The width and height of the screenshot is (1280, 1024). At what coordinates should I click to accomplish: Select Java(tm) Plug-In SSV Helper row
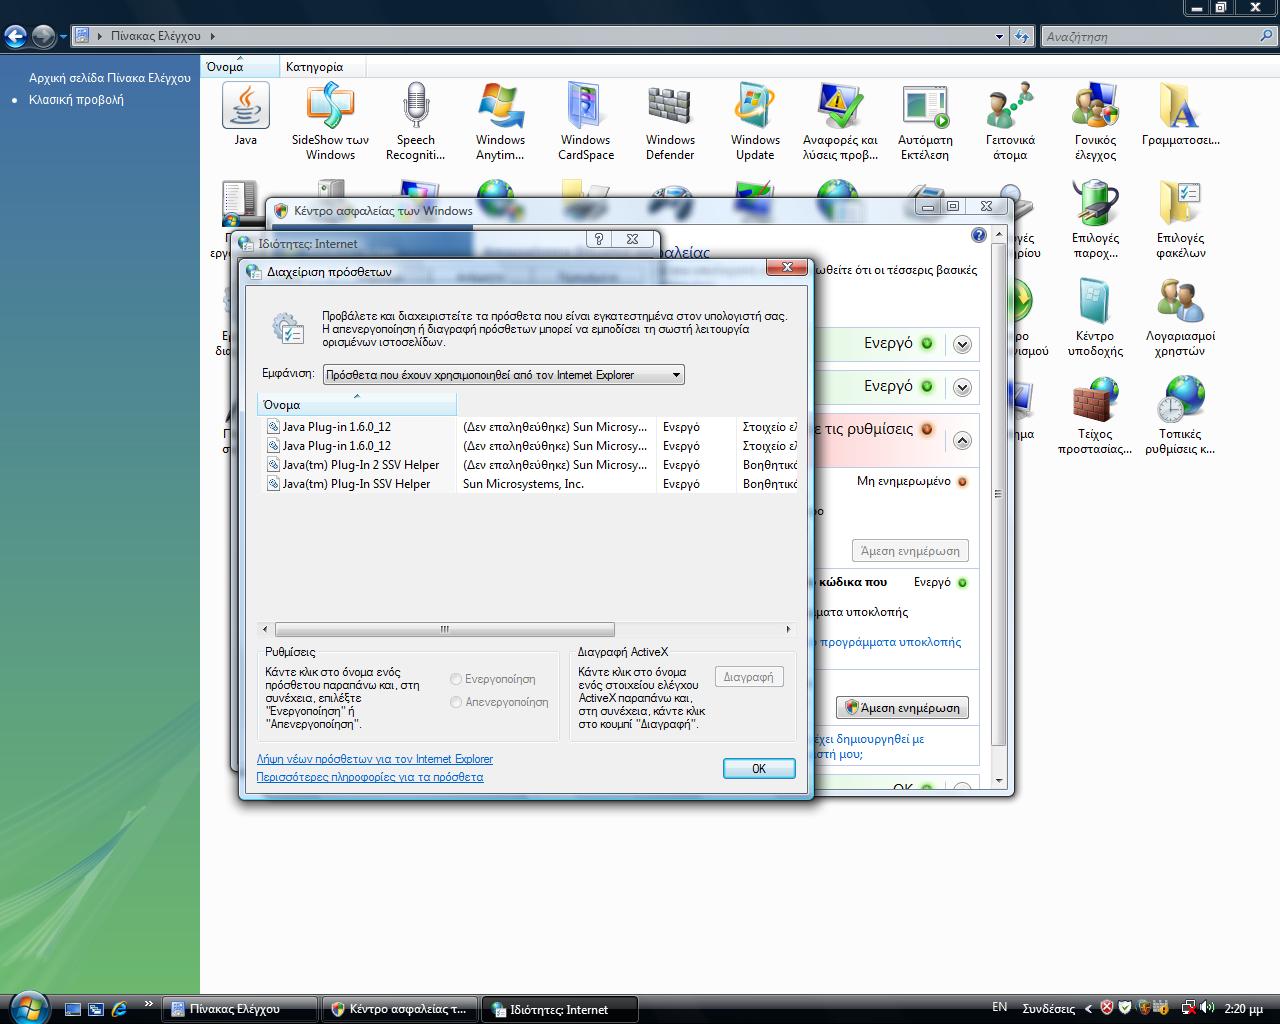point(530,484)
